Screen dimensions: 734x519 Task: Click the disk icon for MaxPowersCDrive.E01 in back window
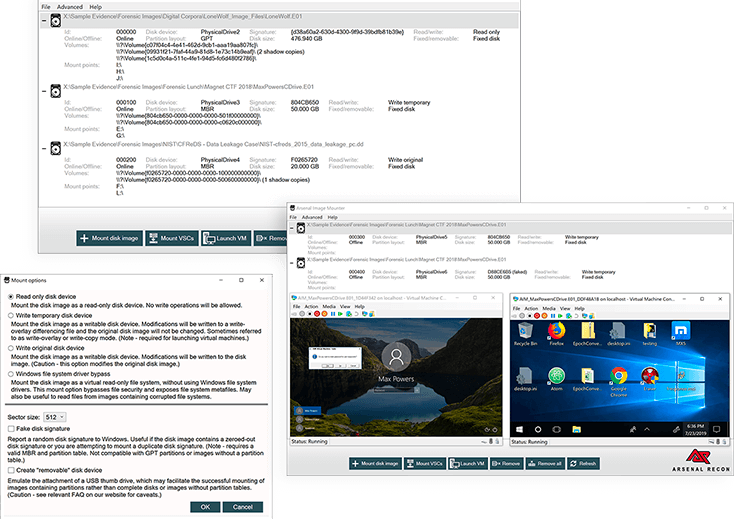pos(56,91)
